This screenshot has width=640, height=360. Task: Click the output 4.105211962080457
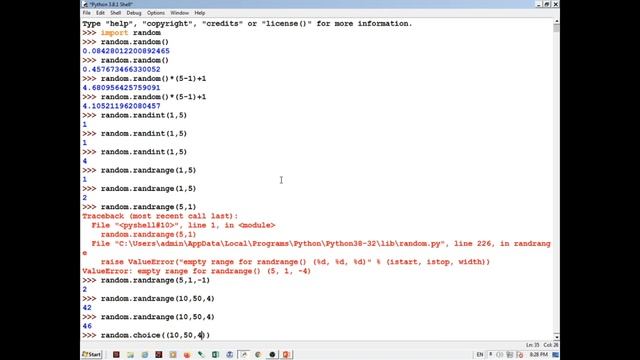[121, 106]
